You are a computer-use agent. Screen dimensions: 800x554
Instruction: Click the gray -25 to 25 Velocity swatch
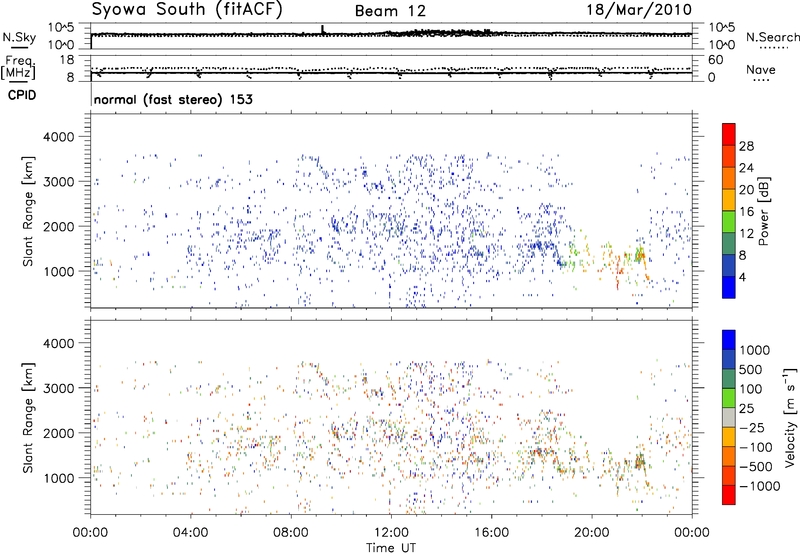coord(729,417)
